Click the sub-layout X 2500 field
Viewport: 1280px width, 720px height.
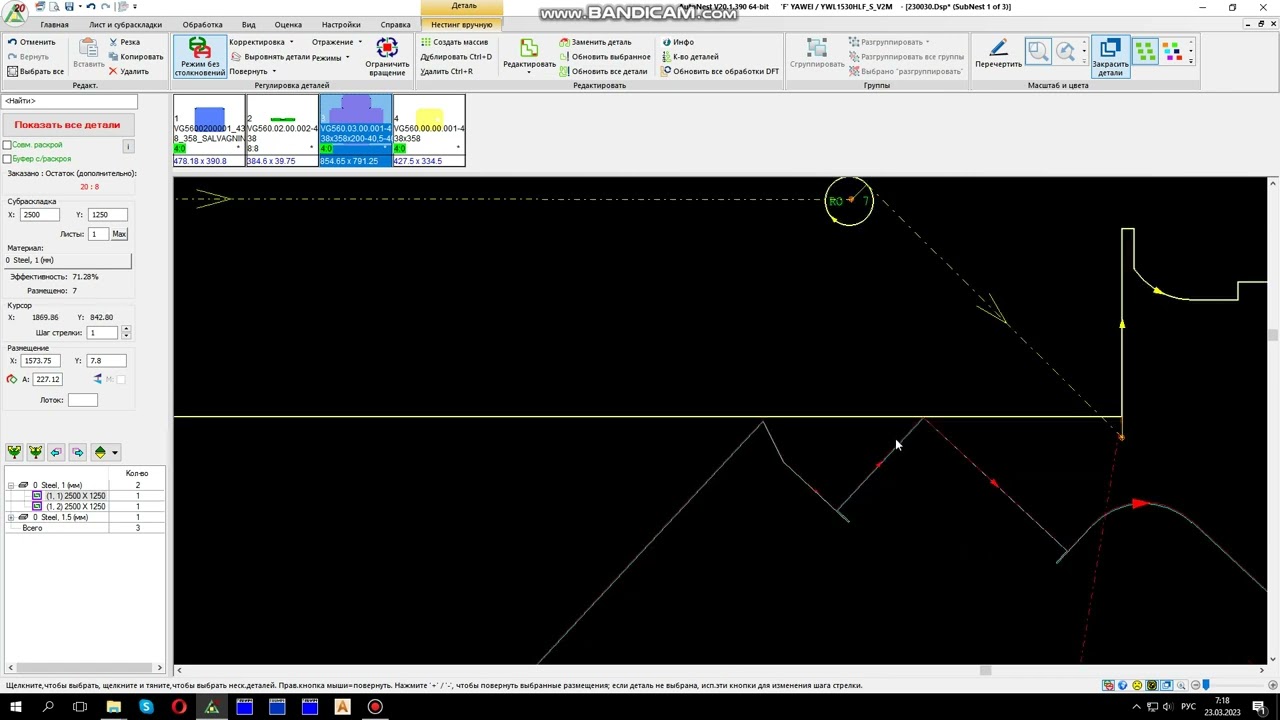(x=38, y=215)
